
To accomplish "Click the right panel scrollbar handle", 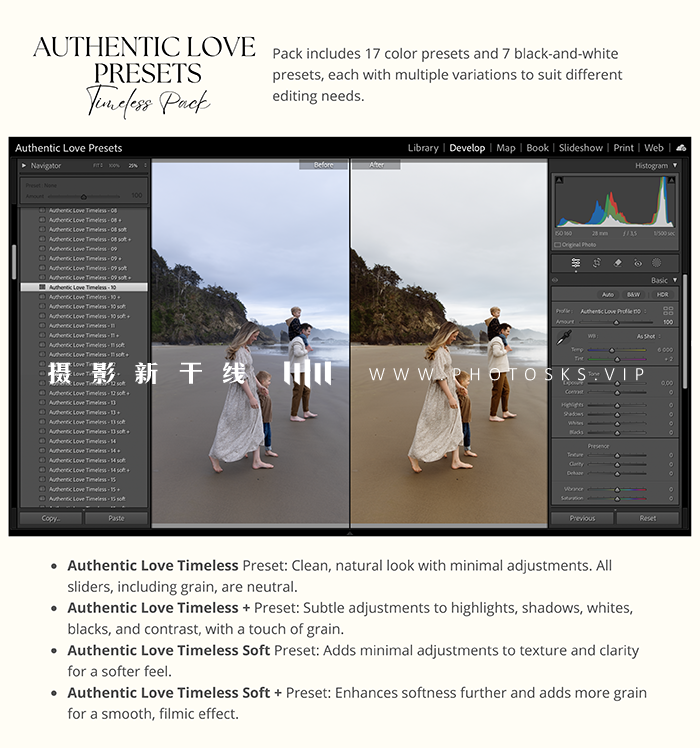I will [x=685, y=331].
